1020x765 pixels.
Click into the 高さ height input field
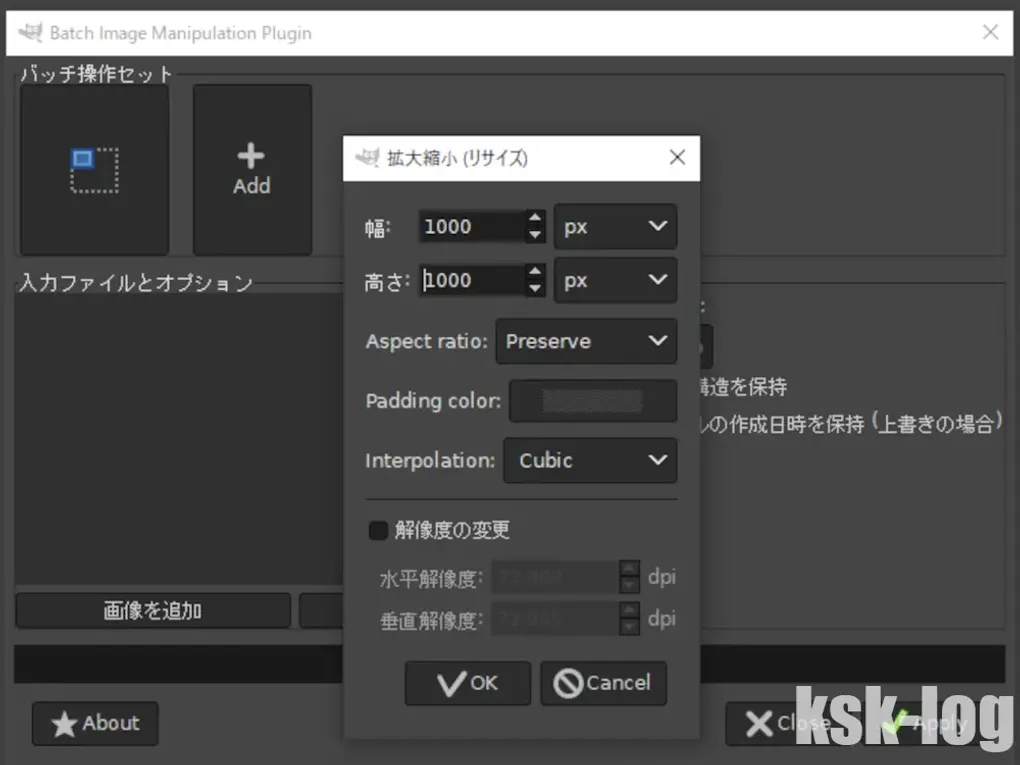470,281
